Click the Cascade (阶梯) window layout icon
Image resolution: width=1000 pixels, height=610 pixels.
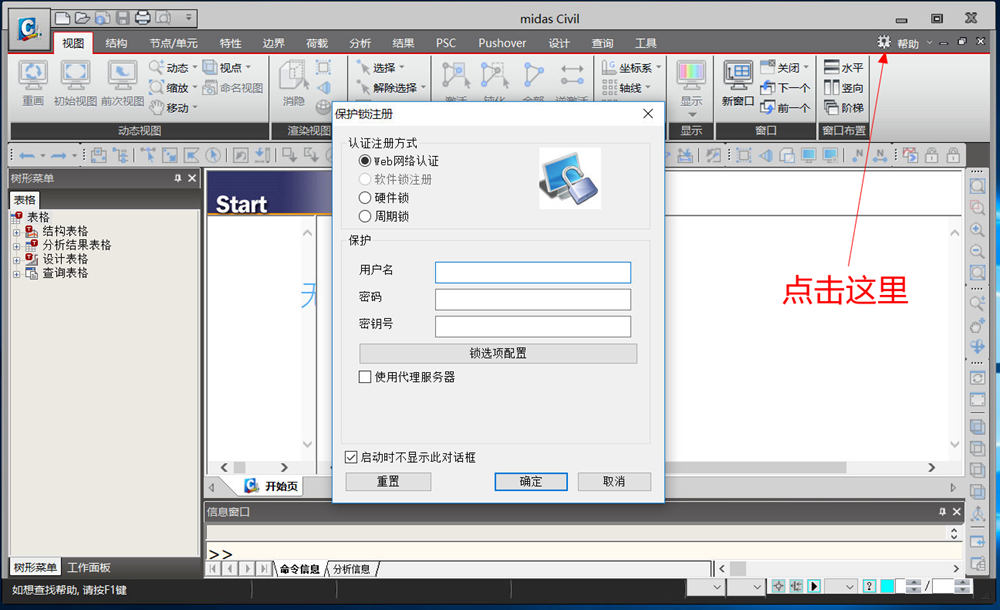831,107
